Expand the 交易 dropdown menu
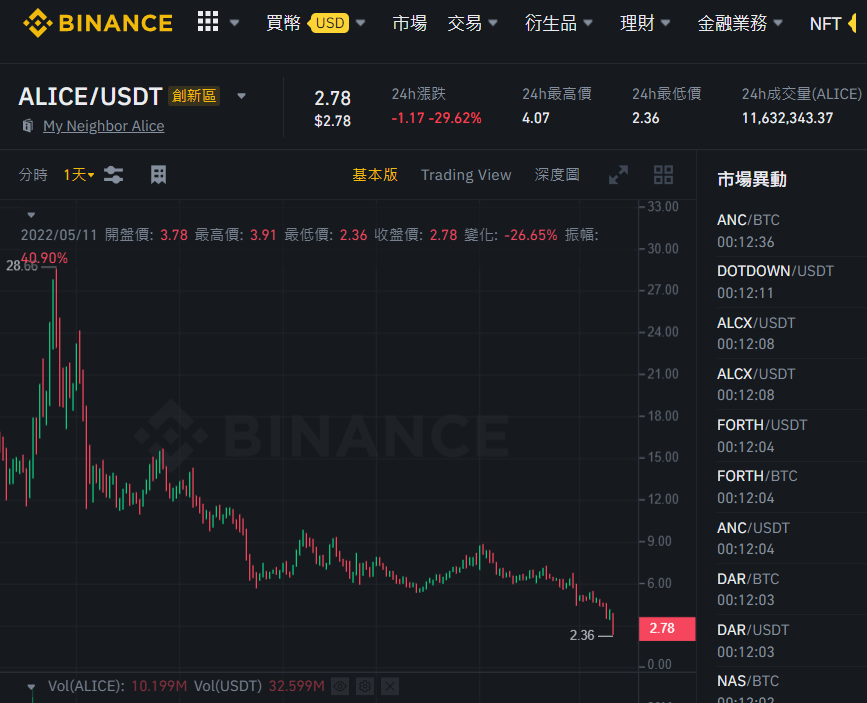 (472, 23)
